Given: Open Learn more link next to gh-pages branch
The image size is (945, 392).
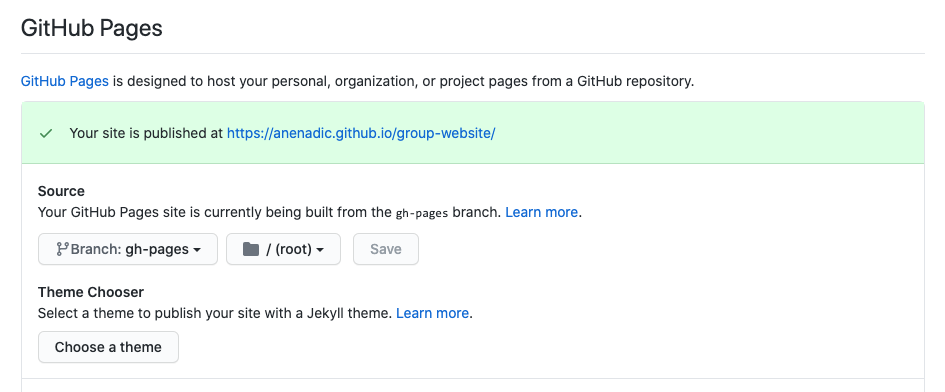Looking at the screenshot, I should [542, 212].
